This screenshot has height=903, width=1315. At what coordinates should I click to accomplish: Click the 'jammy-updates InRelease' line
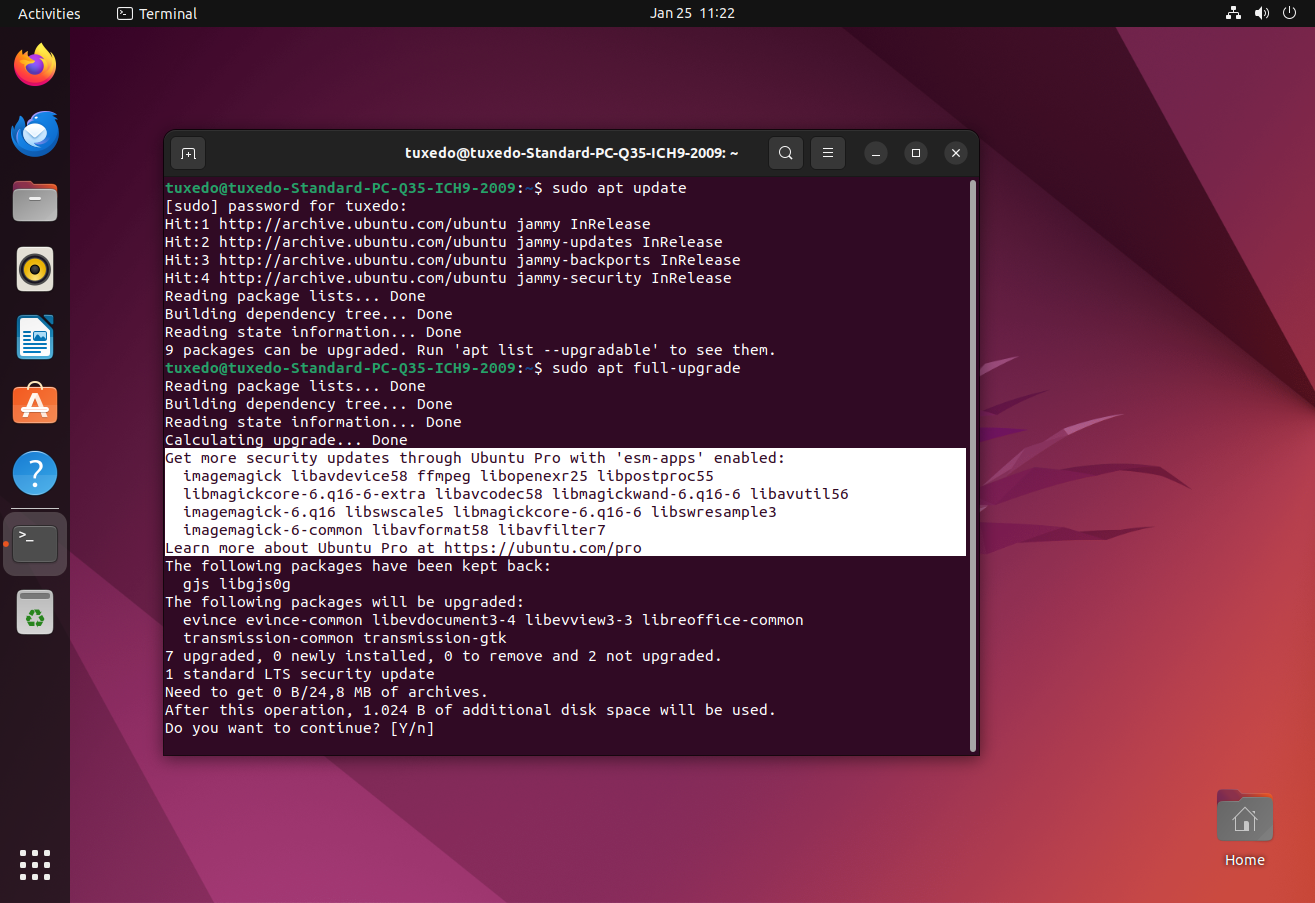pyautogui.click(x=443, y=242)
